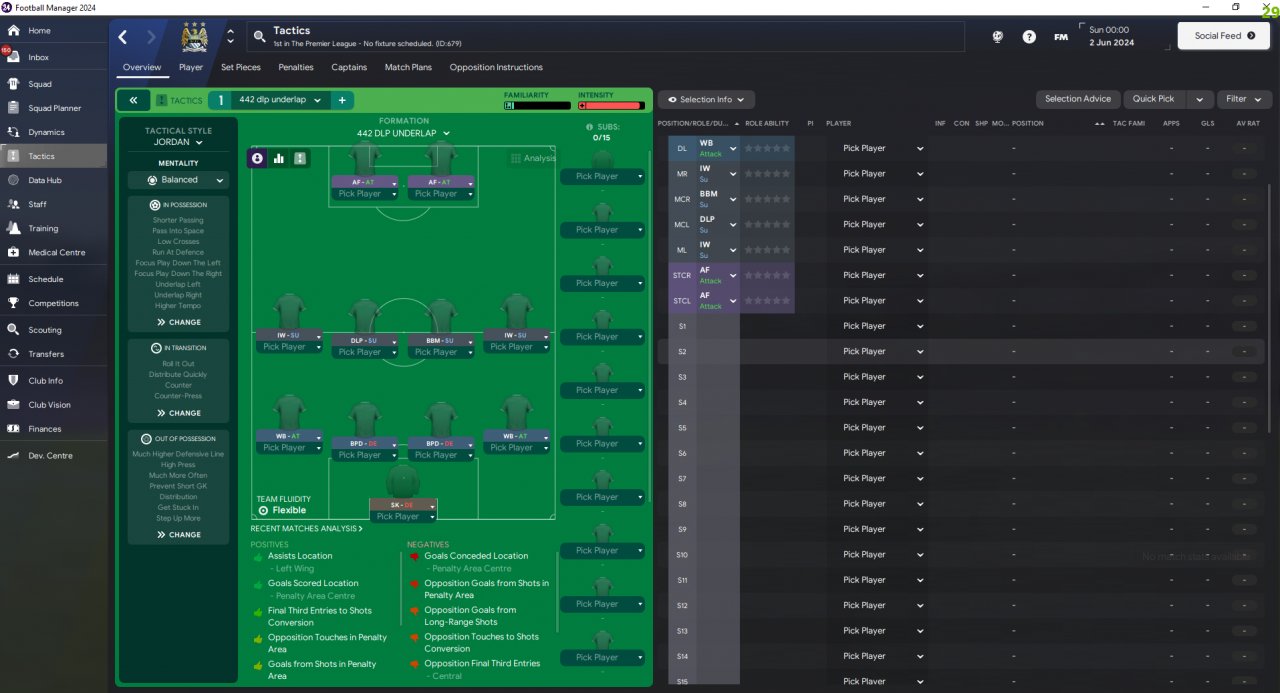Switch to the Player tab

coord(191,67)
